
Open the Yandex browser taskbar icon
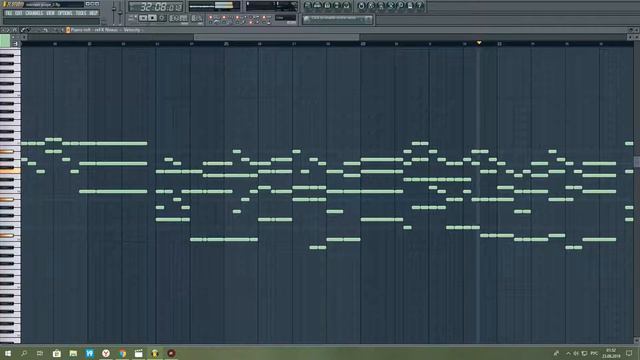pyautogui.click(x=106, y=353)
